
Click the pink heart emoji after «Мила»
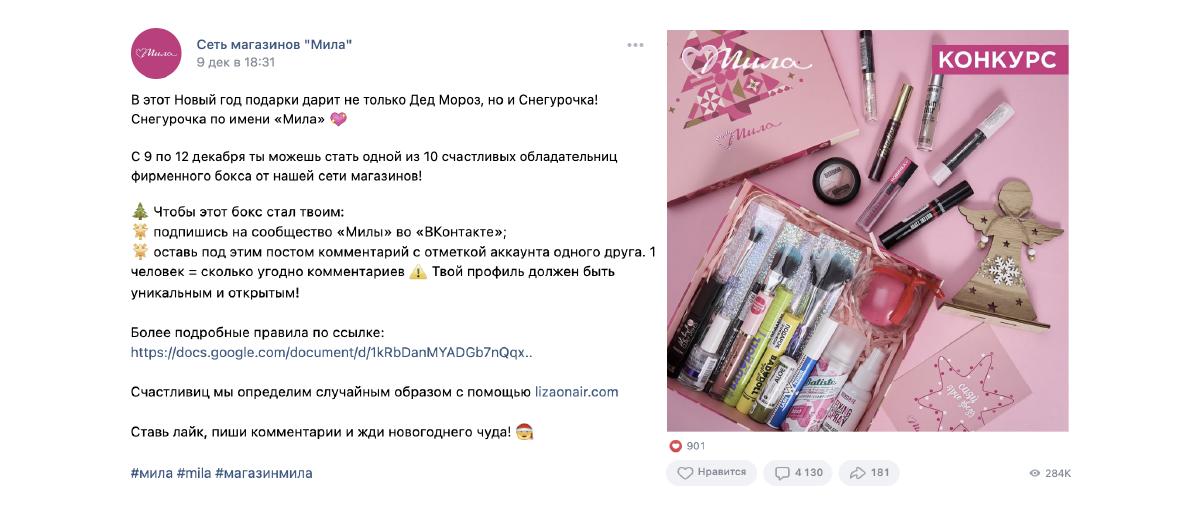point(339,119)
